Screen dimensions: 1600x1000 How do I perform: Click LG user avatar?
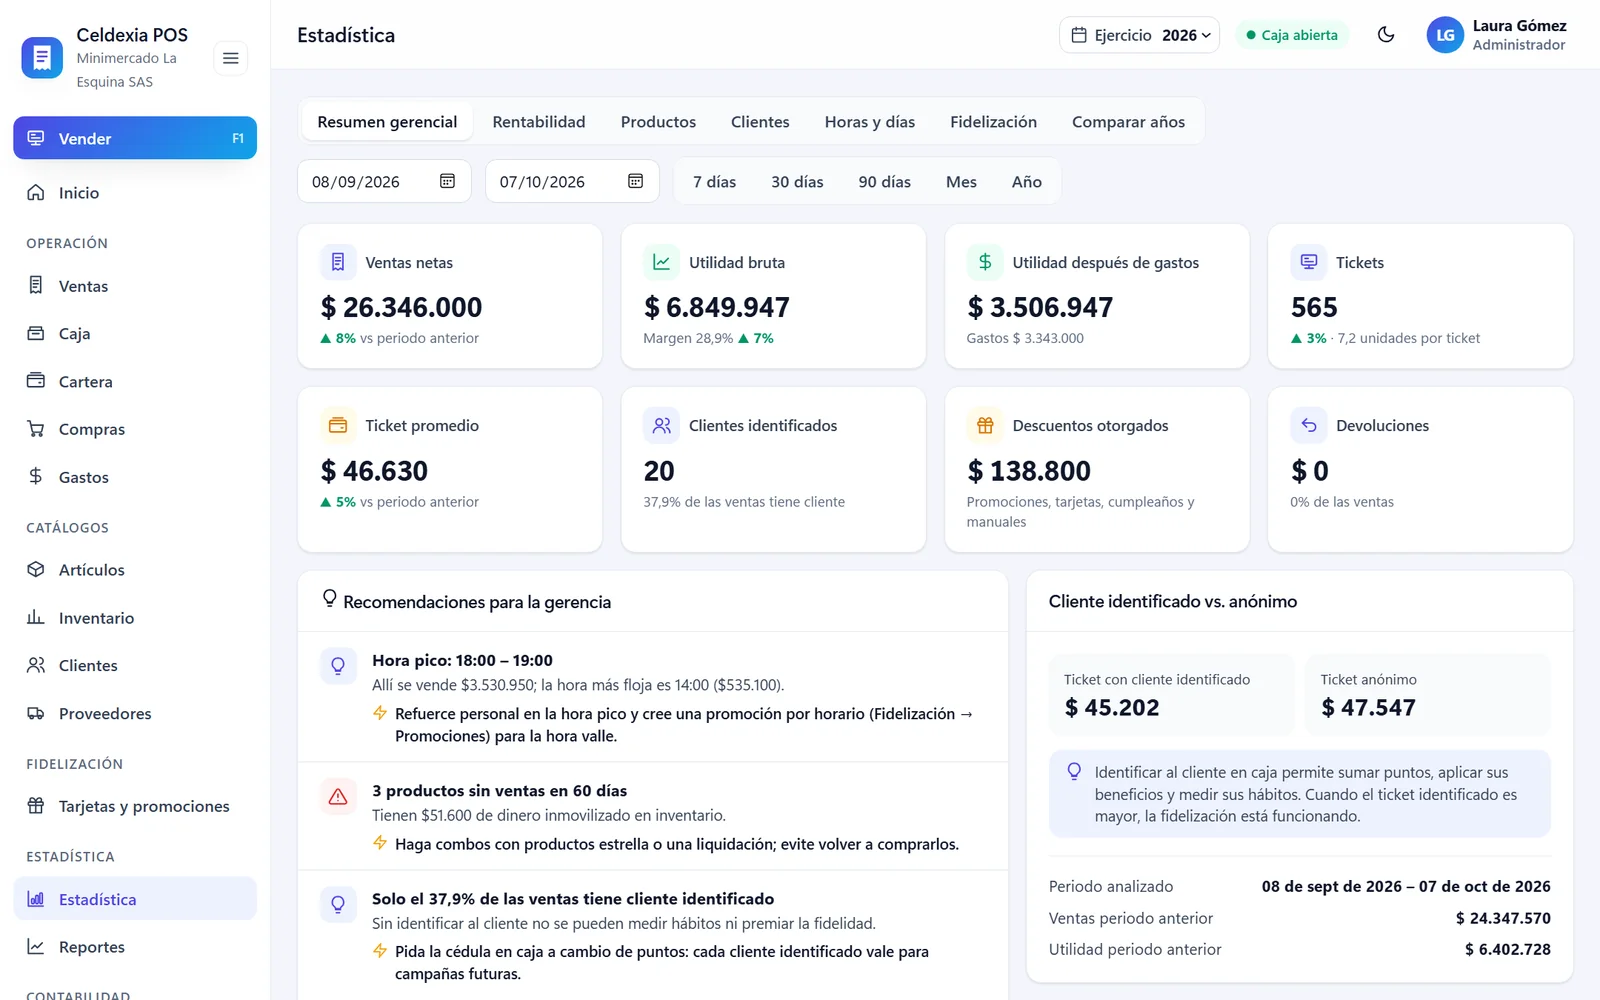pos(1445,35)
